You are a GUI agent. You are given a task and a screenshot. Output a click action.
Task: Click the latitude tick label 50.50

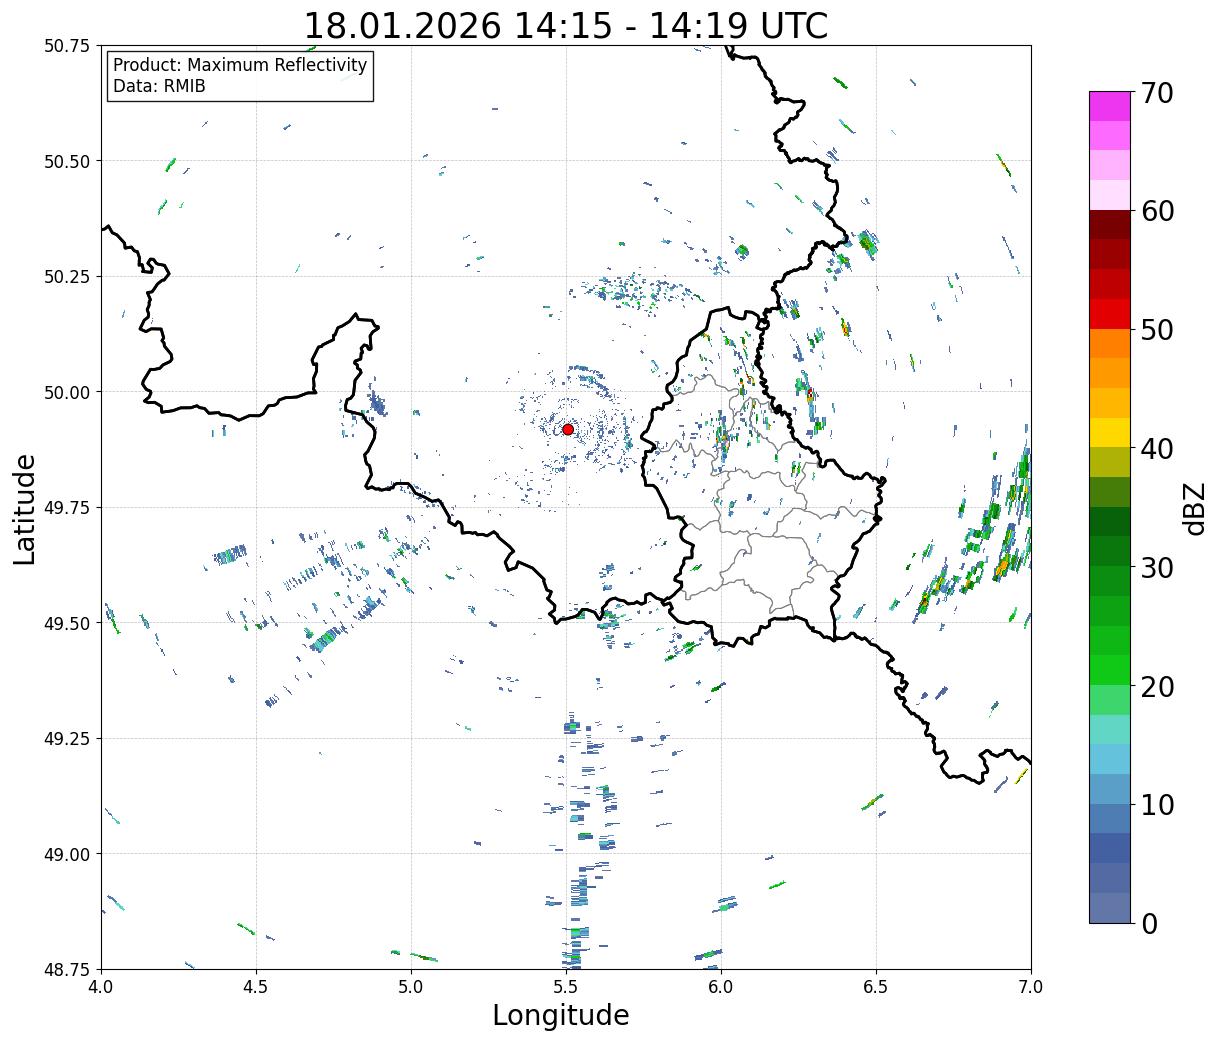pyautogui.click(x=67, y=161)
